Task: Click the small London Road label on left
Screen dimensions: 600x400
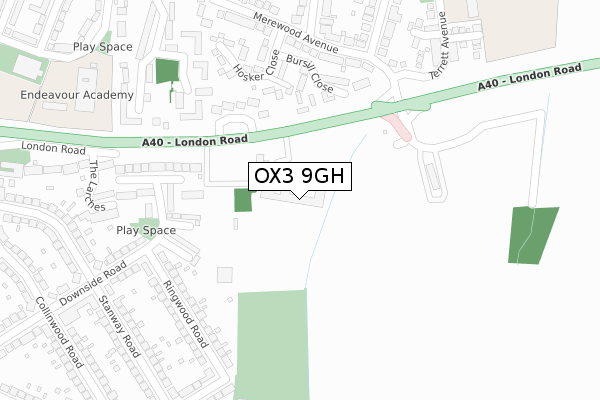Action: (x=53, y=148)
